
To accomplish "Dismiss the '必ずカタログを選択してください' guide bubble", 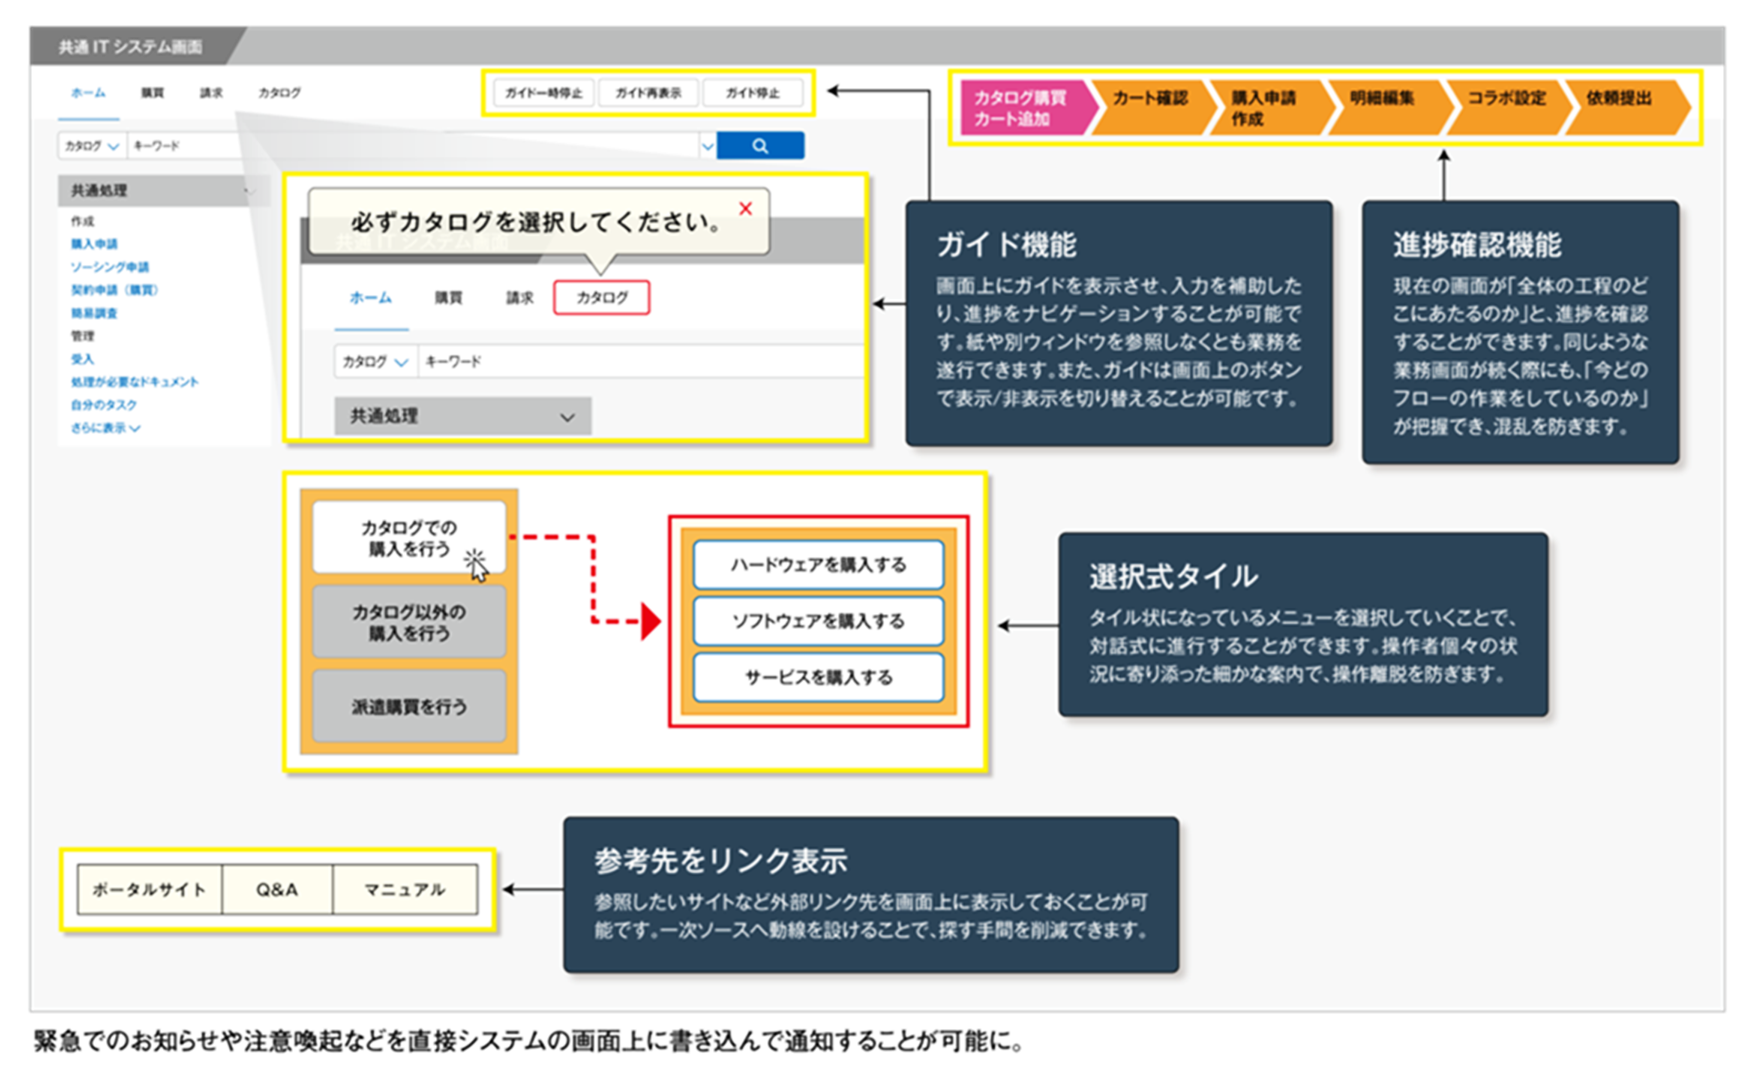I will pyautogui.click(x=745, y=208).
